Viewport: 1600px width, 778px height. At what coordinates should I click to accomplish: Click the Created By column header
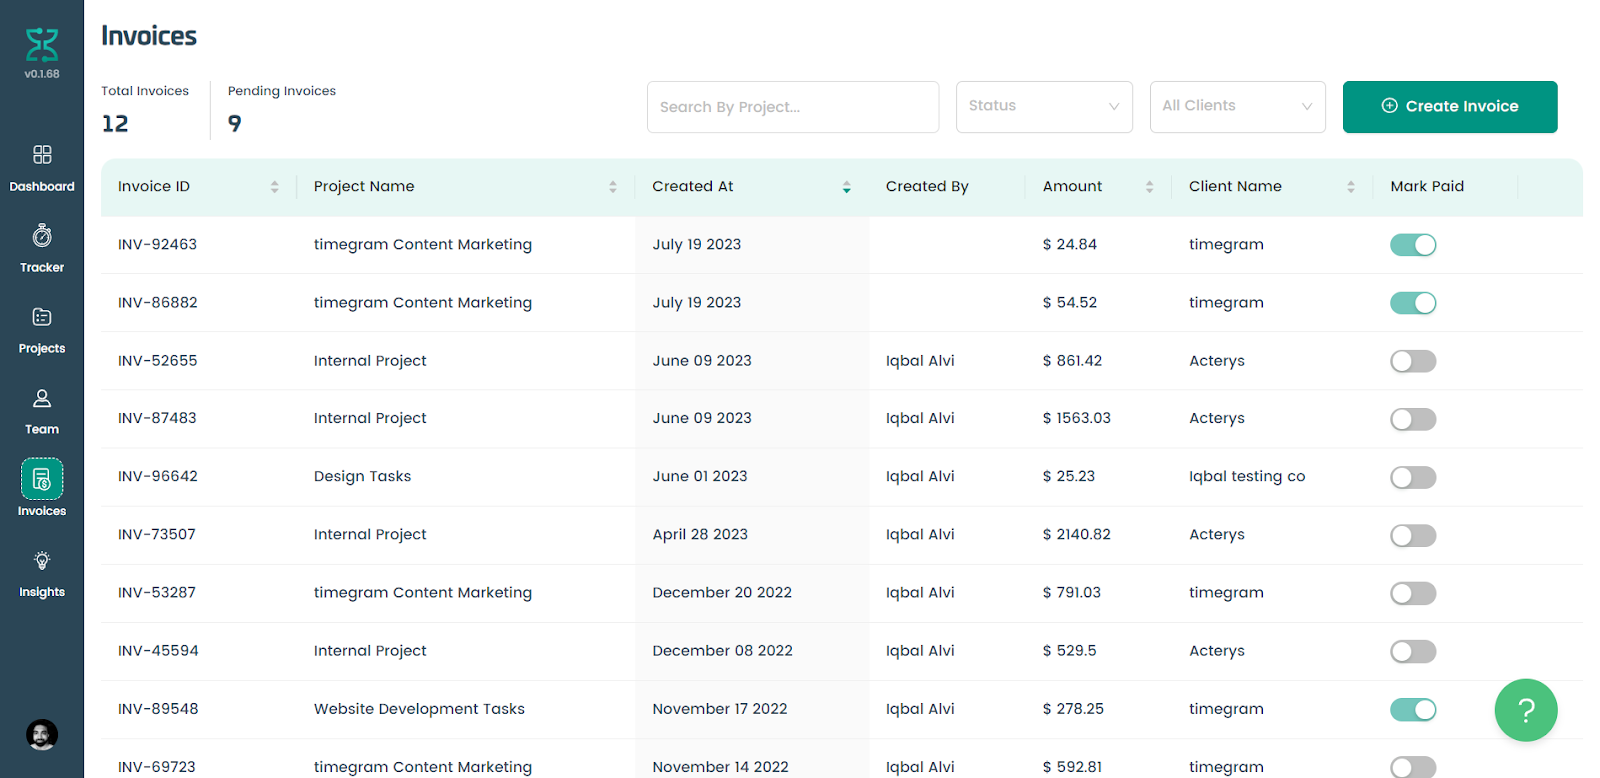[x=927, y=187]
